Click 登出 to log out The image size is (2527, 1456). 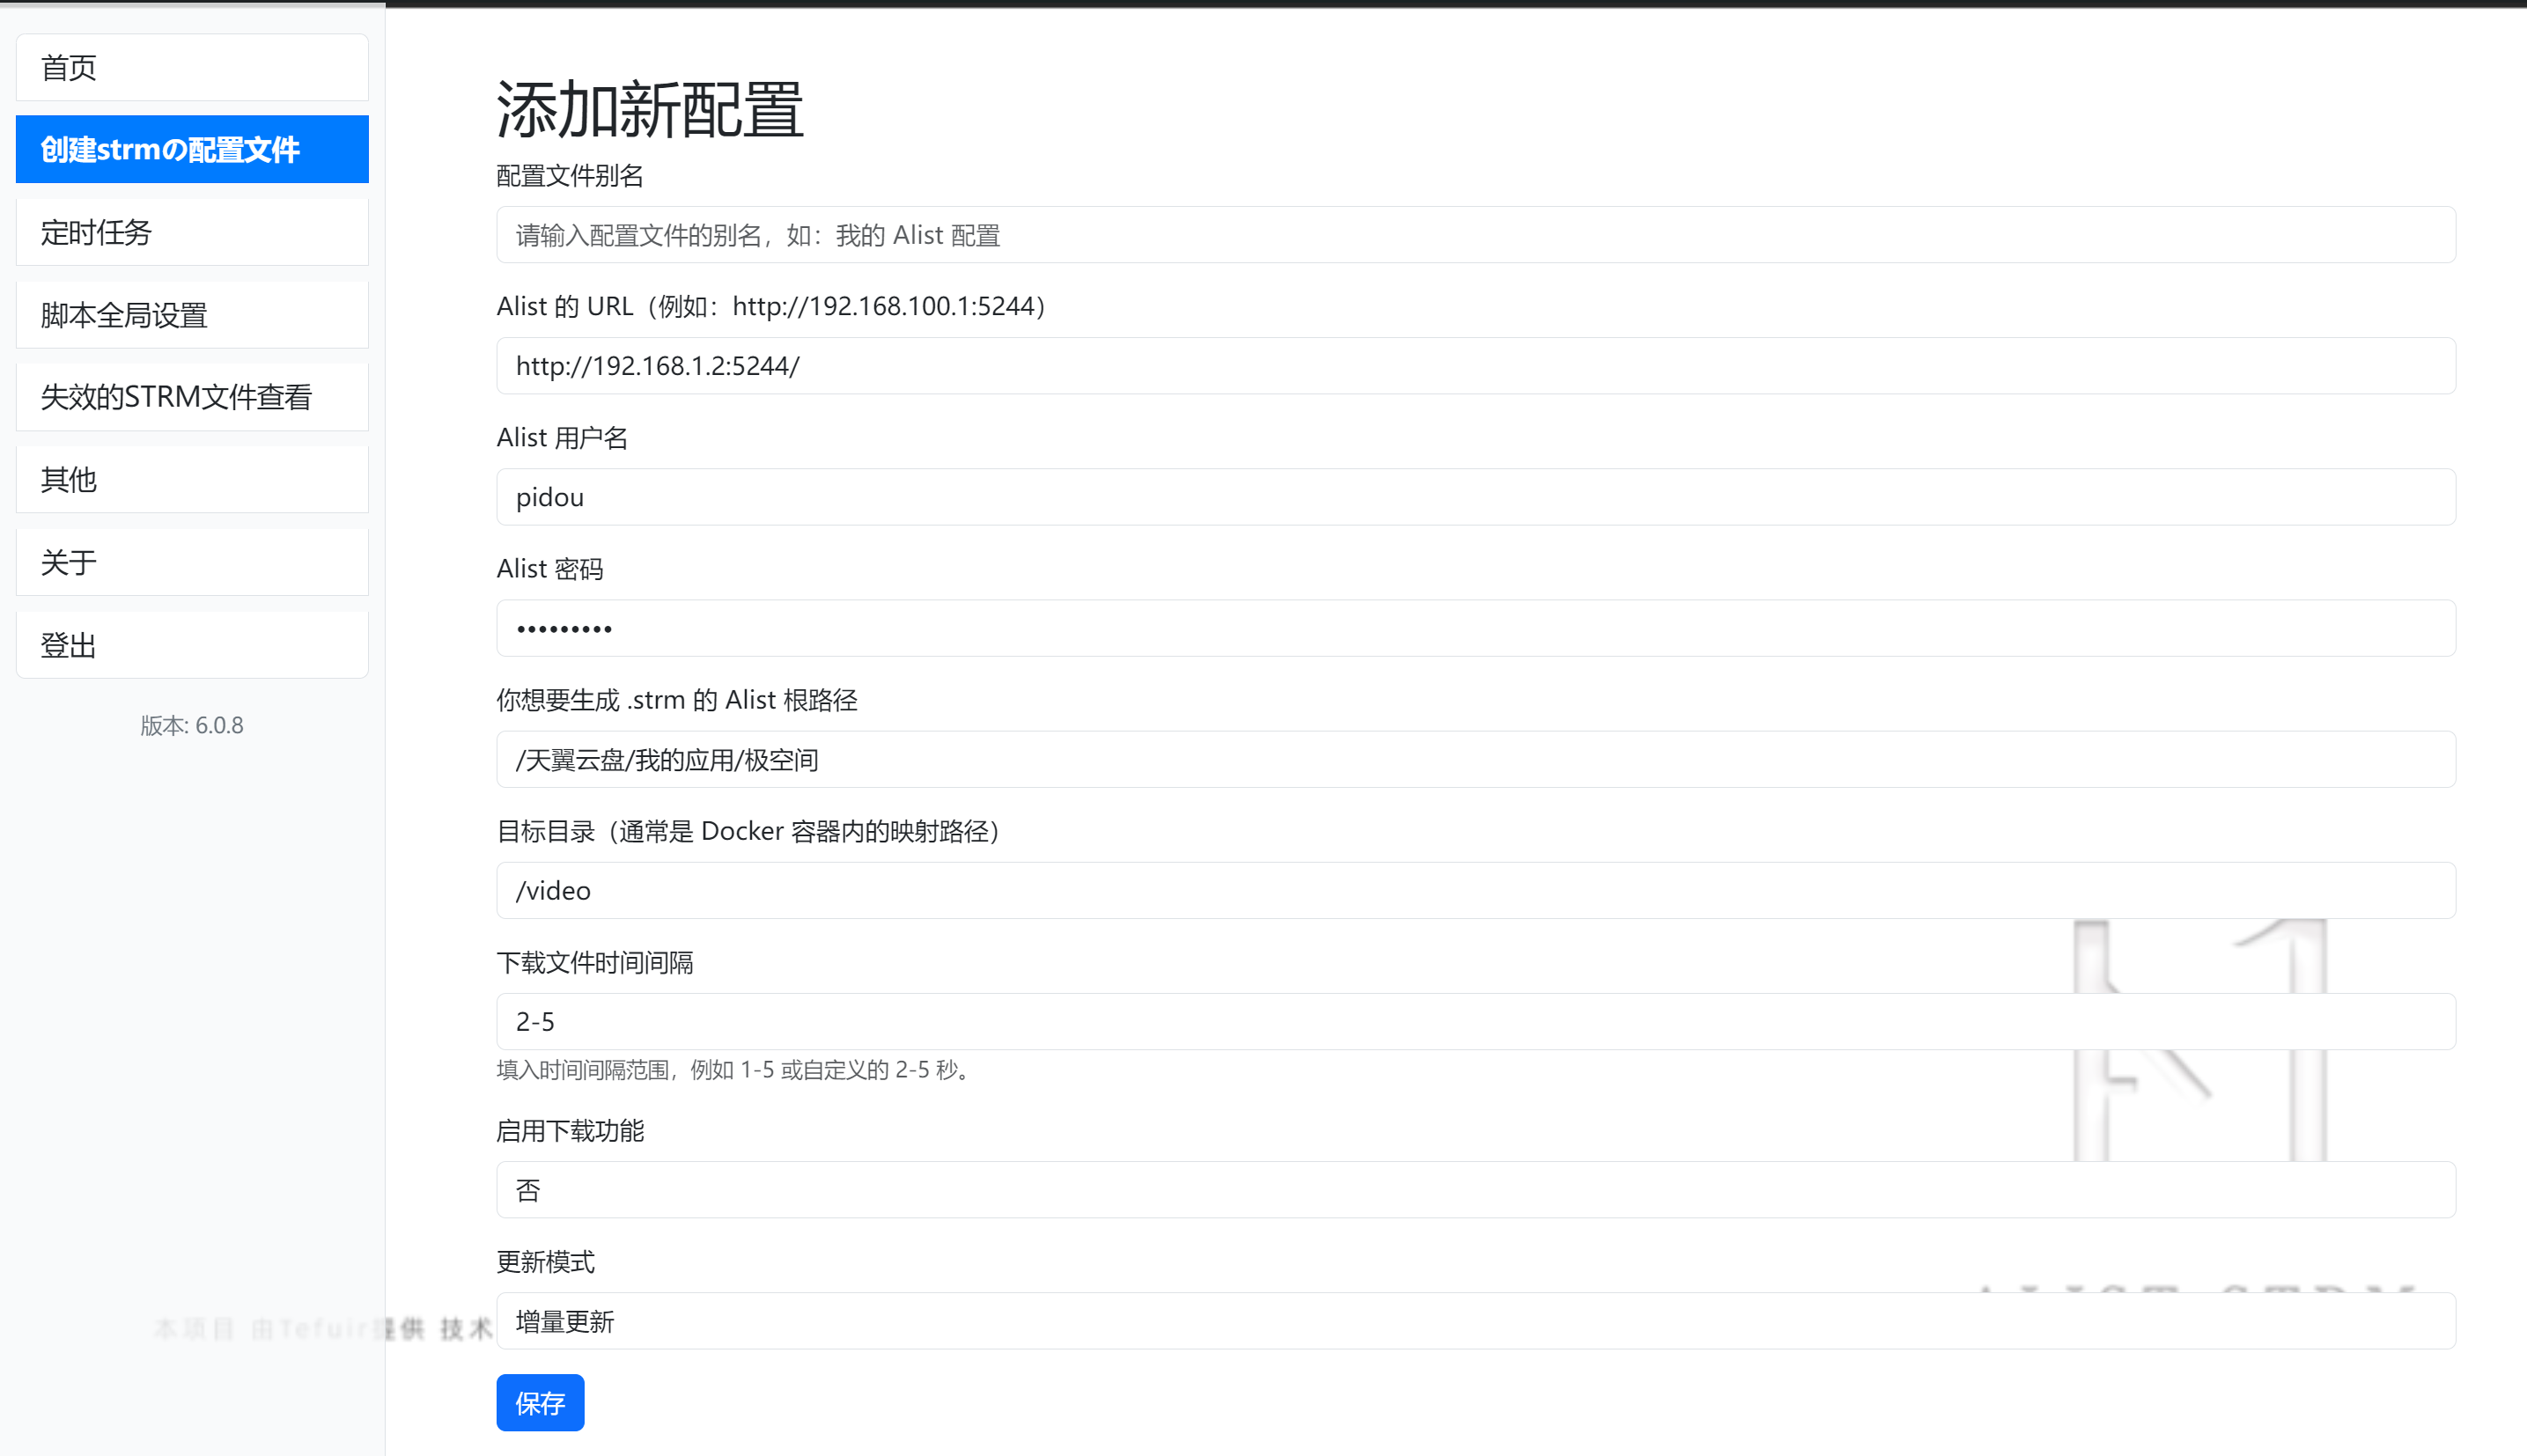point(192,645)
